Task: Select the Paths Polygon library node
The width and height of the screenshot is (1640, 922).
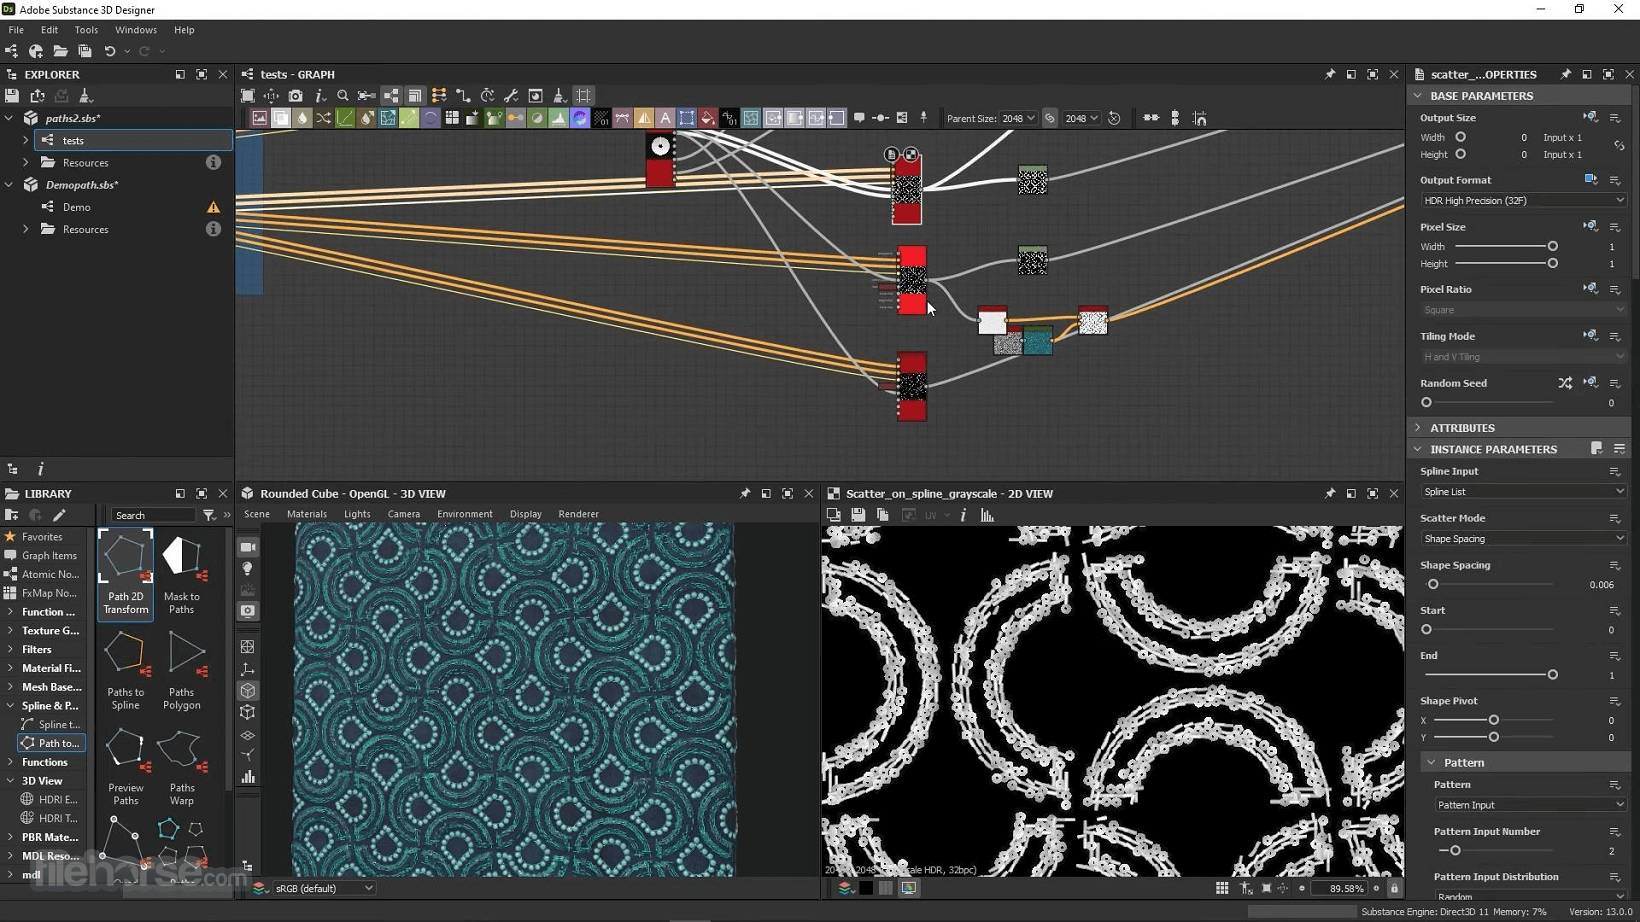Action: (182, 670)
